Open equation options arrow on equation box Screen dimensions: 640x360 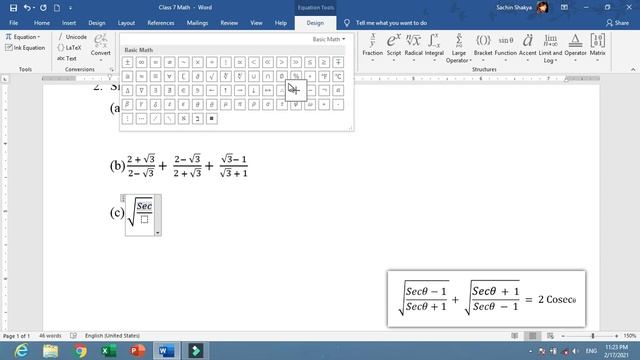pyautogui.click(x=158, y=233)
